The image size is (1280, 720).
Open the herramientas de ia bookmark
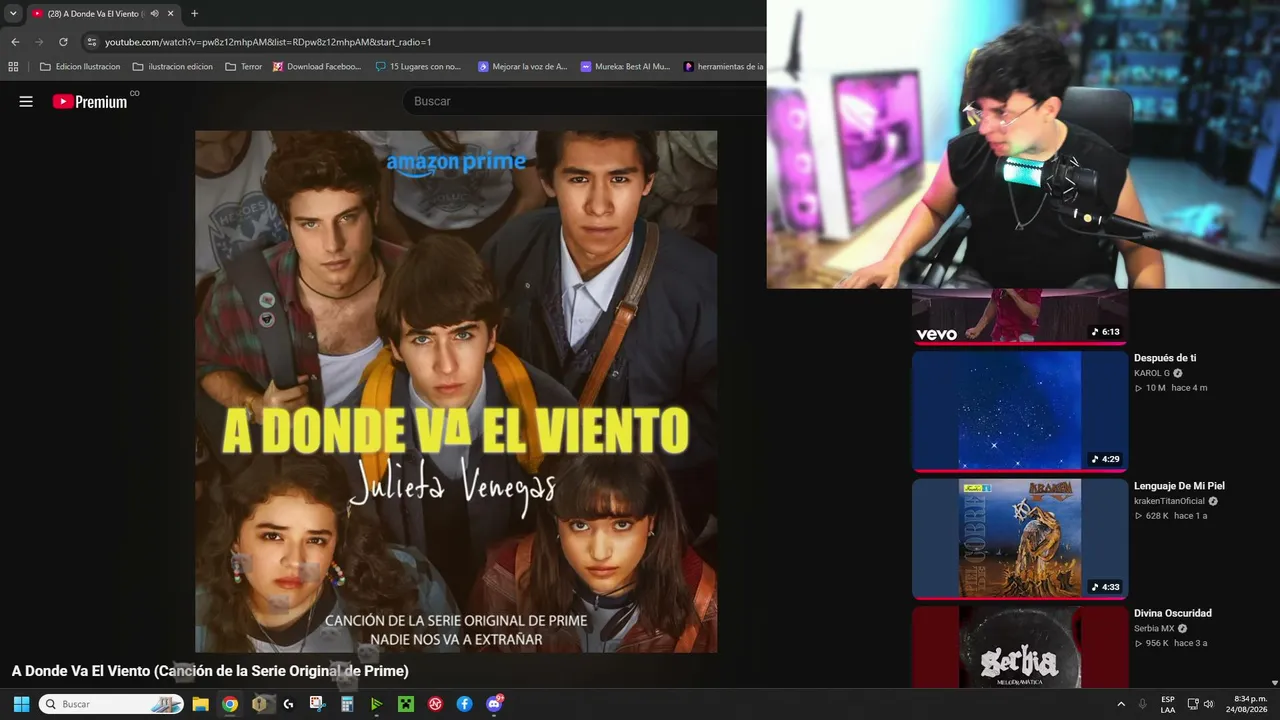point(724,67)
